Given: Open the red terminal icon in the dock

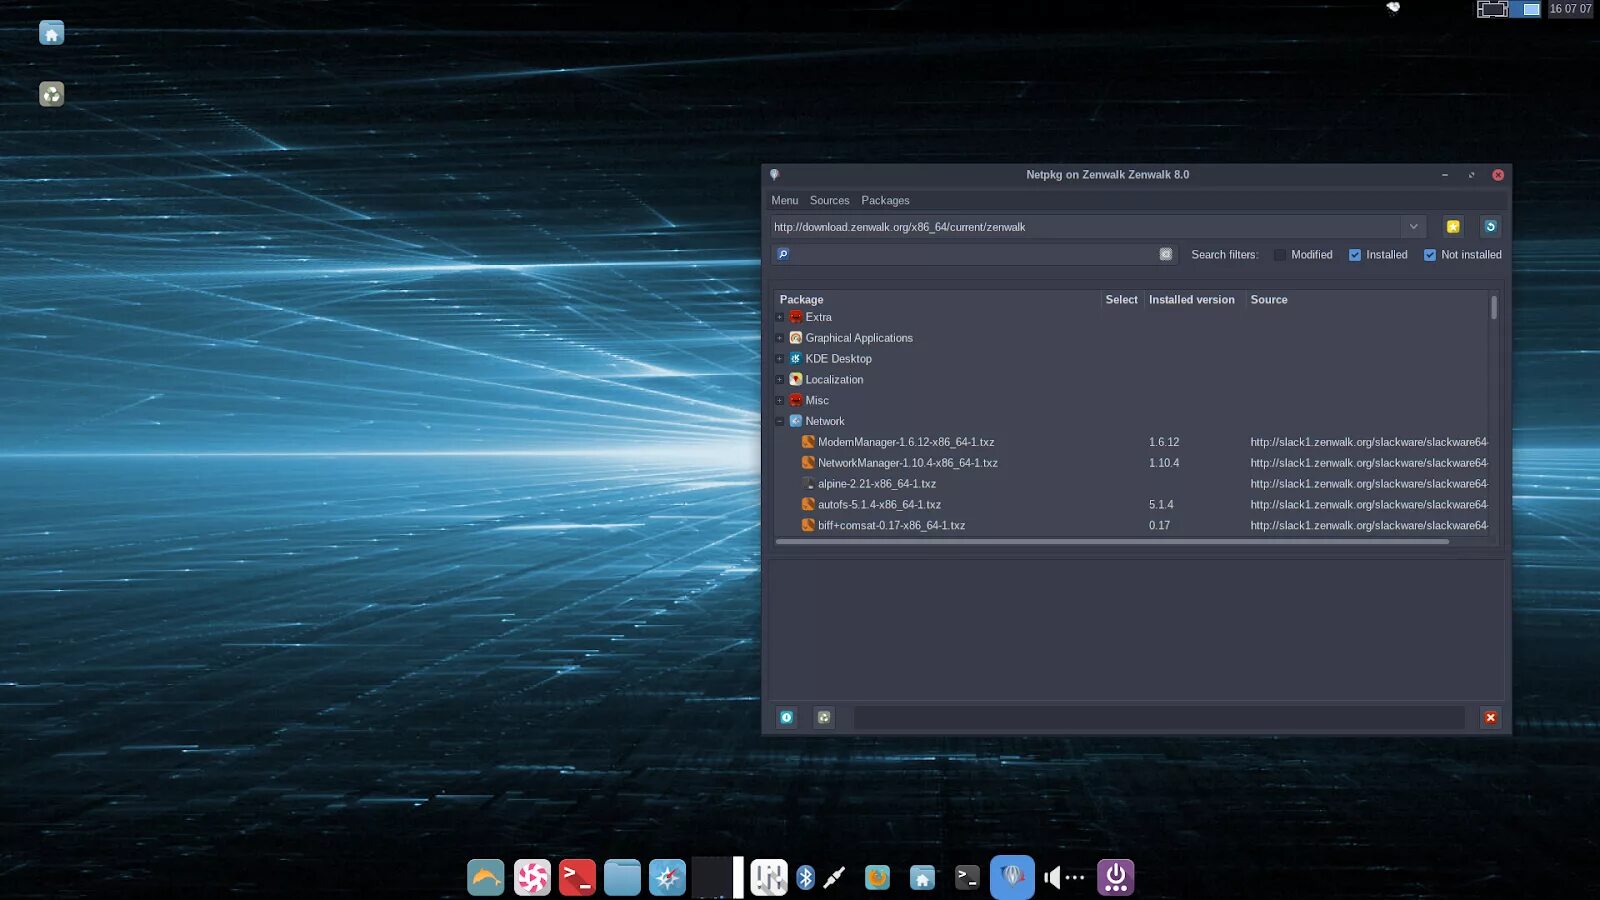Looking at the screenshot, I should (577, 878).
